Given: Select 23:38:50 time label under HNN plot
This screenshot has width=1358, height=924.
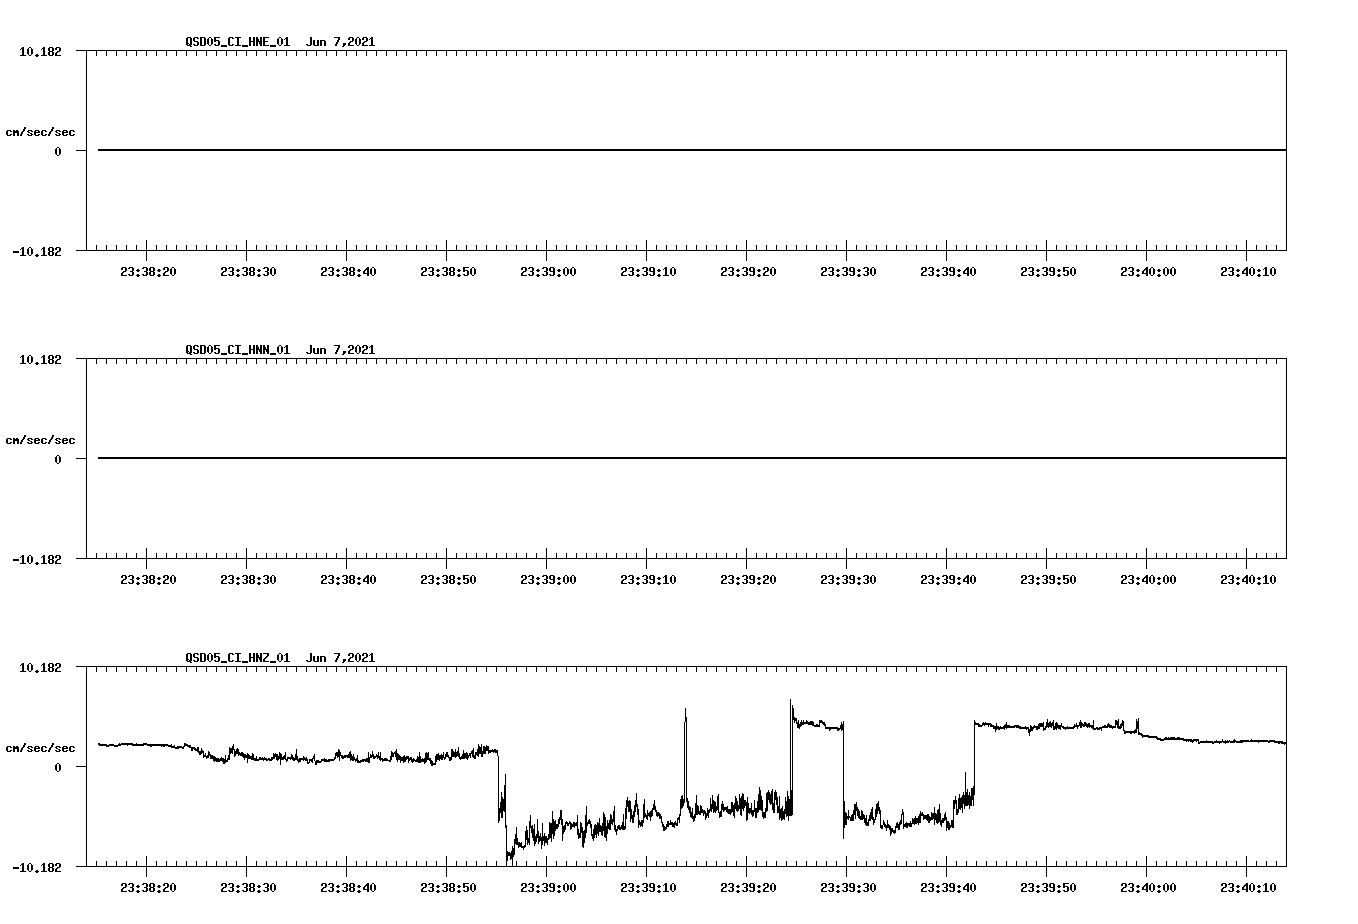Looking at the screenshot, I should (448, 580).
